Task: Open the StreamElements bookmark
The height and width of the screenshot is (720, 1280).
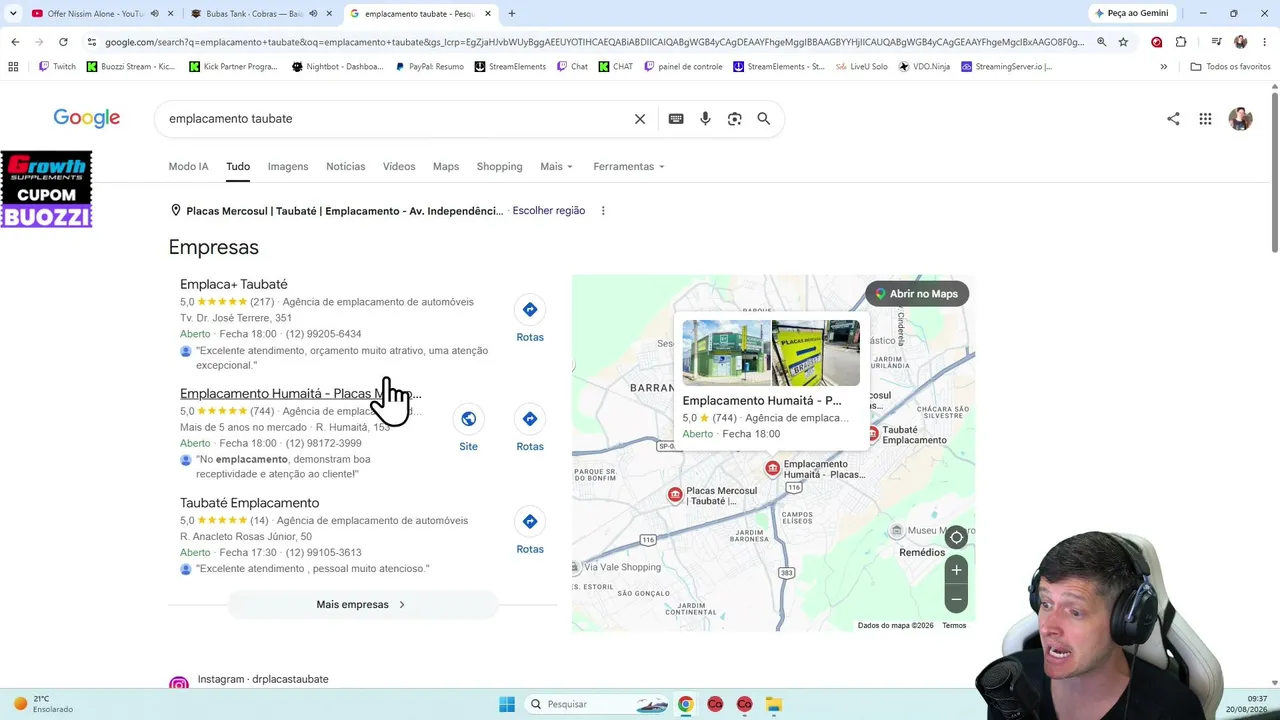Action: point(510,67)
